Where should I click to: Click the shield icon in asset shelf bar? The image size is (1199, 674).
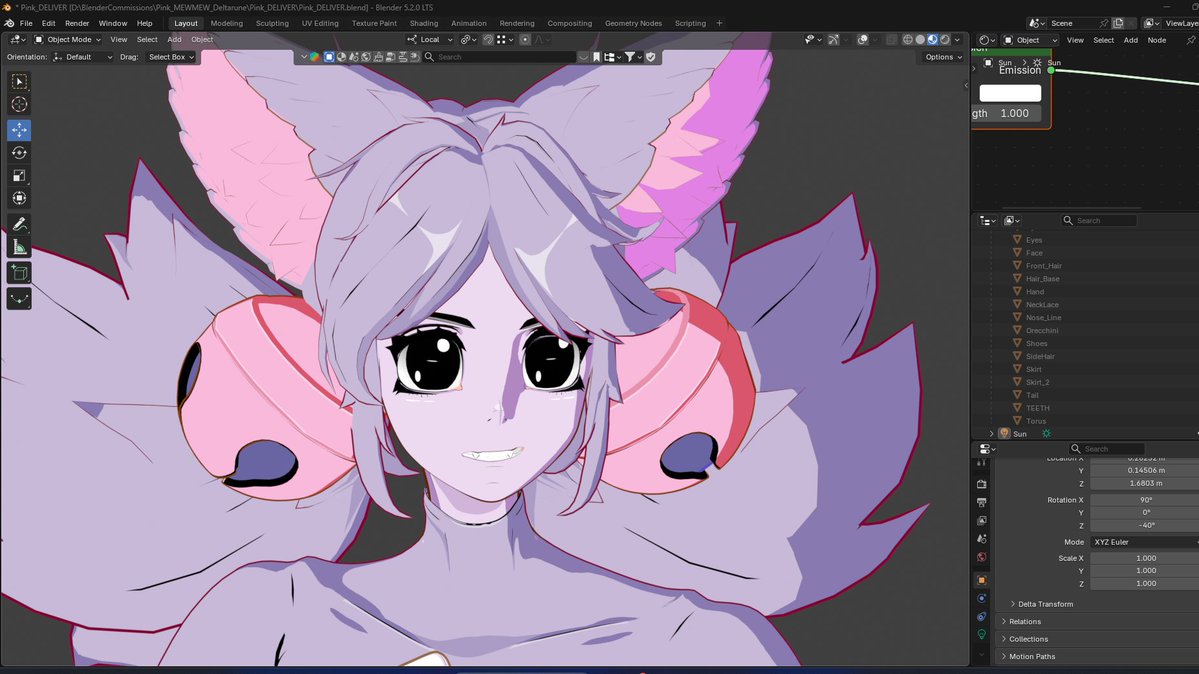[x=651, y=57]
